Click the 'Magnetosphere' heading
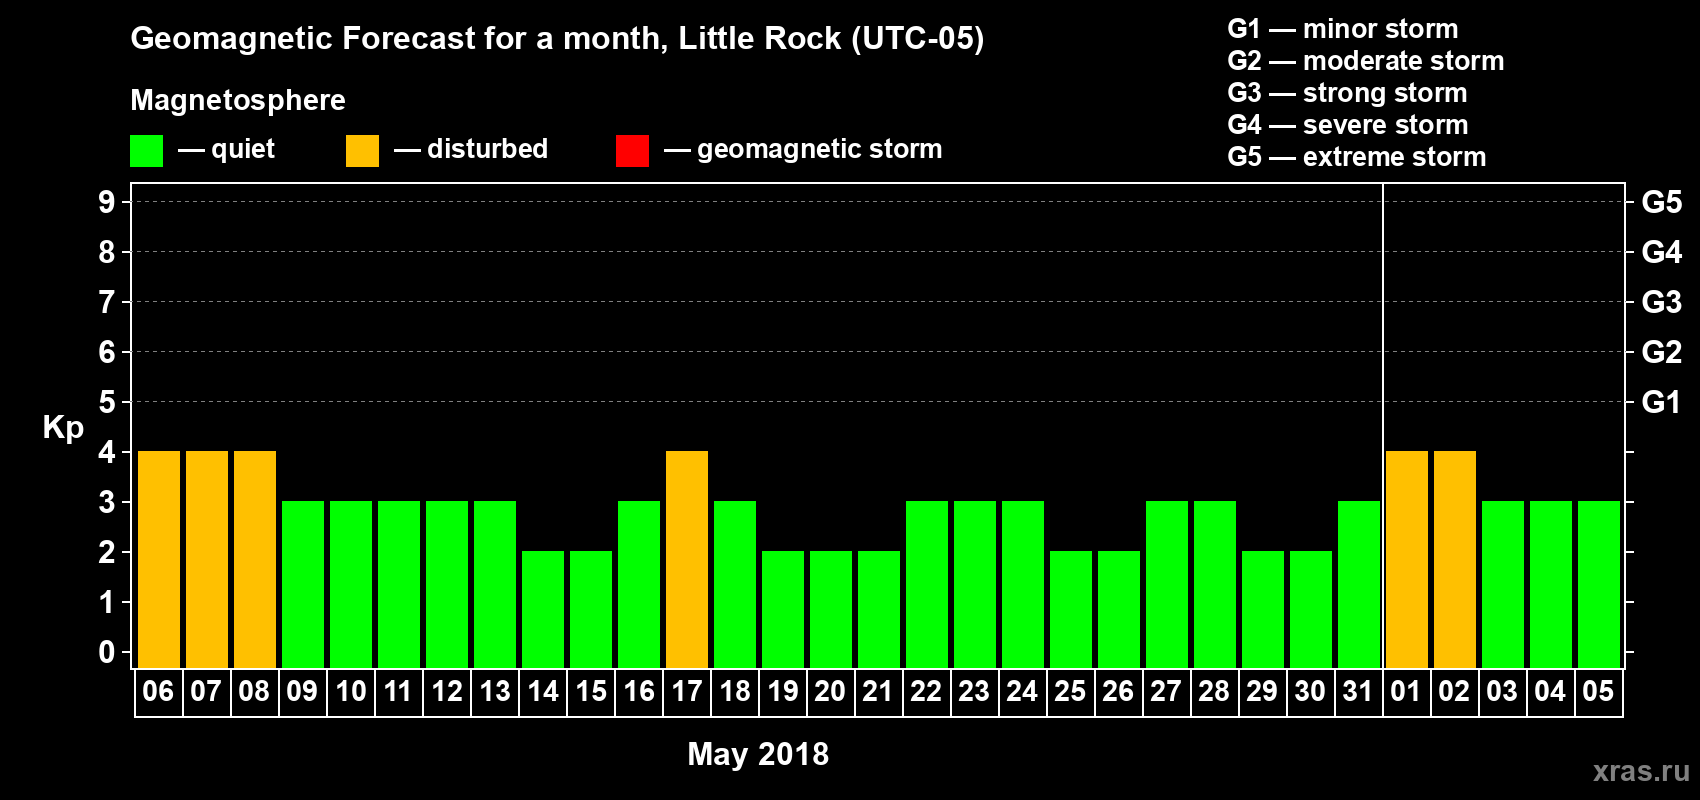This screenshot has width=1700, height=800. [x=238, y=100]
